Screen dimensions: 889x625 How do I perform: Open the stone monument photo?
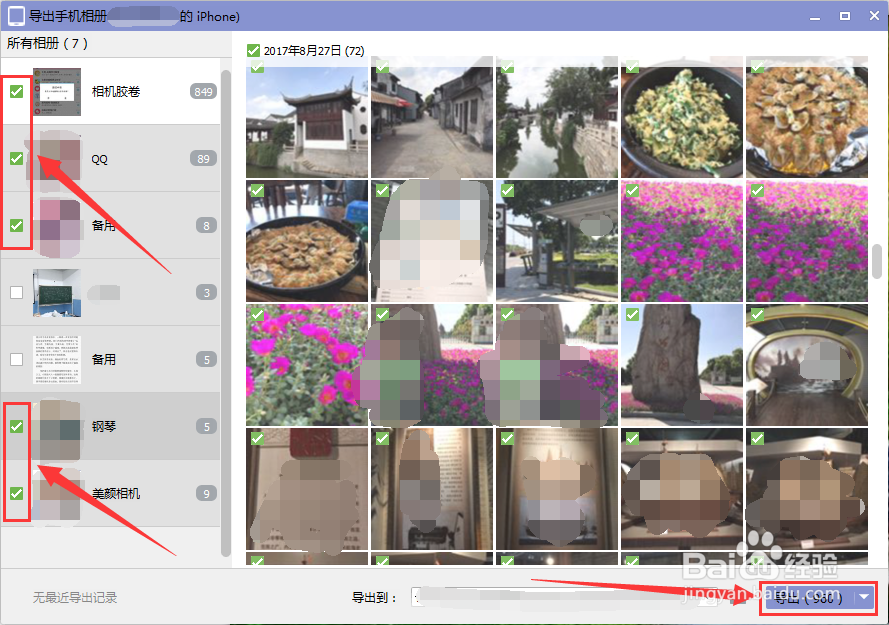[682, 365]
